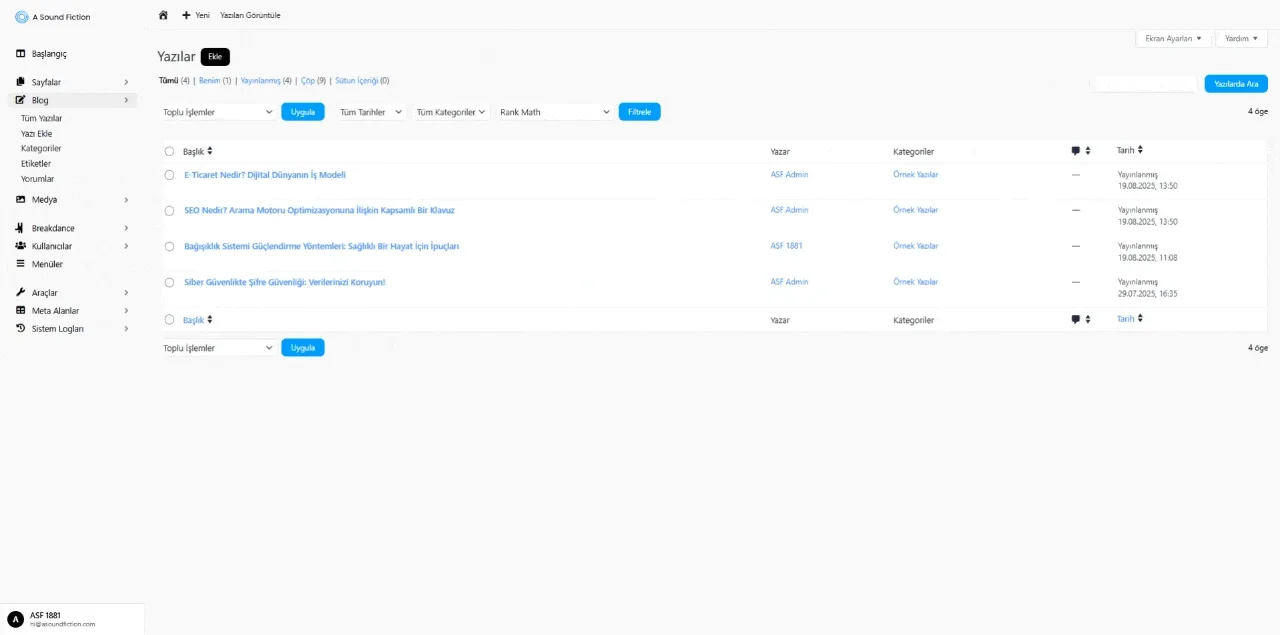Viewport: 1280px width, 635px height.
Task: Open the top Toplu İşlemler dropdown
Action: coord(218,112)
